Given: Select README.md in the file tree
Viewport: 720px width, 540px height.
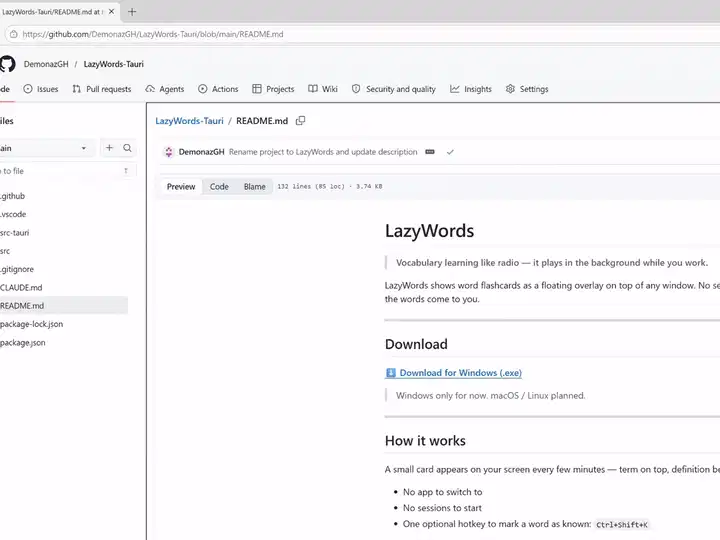Looking at the screenshot, I should pos(63,306).
